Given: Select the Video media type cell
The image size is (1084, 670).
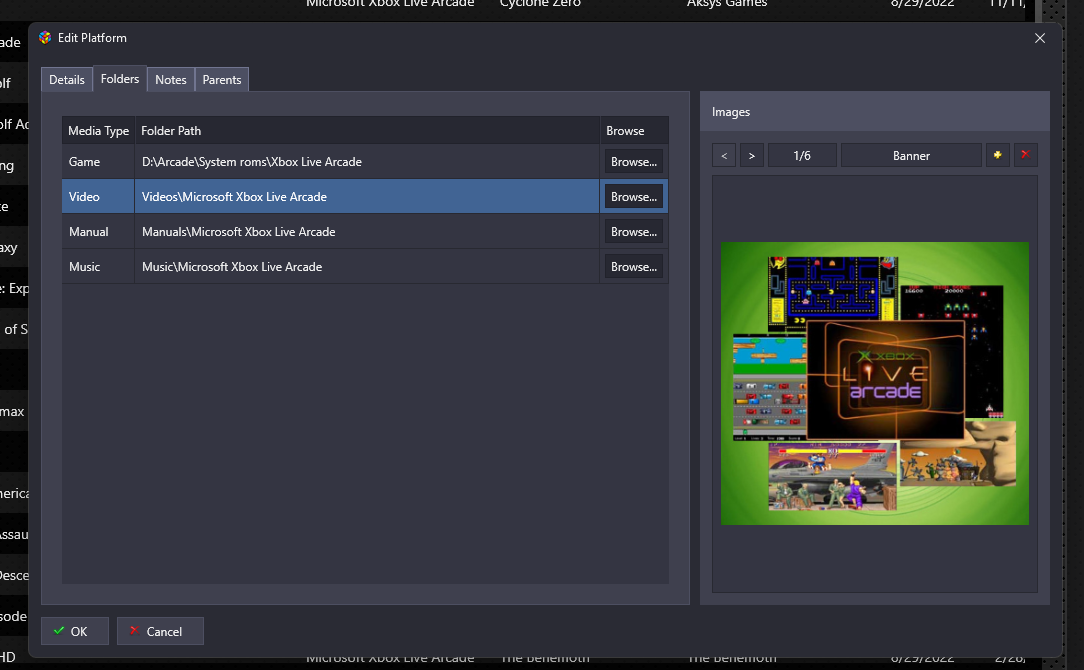Looking at the screenshot, I should tap(98, 197).
